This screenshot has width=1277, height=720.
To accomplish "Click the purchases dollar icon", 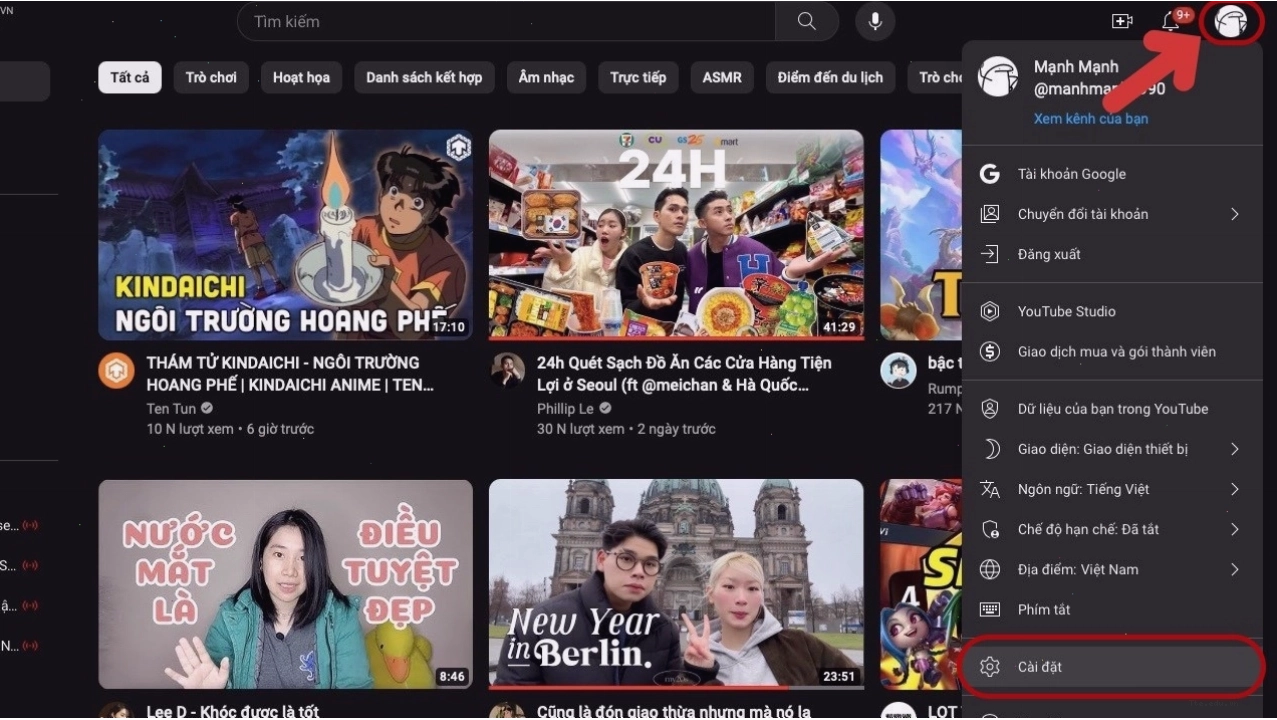I will pyautogui.click(x=990, y=351).
